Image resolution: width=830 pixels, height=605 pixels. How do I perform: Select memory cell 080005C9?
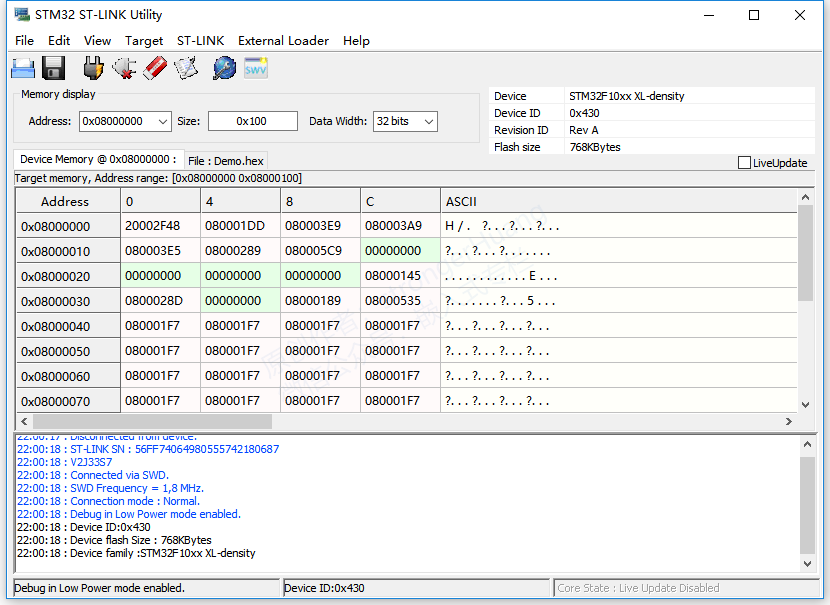320,251
